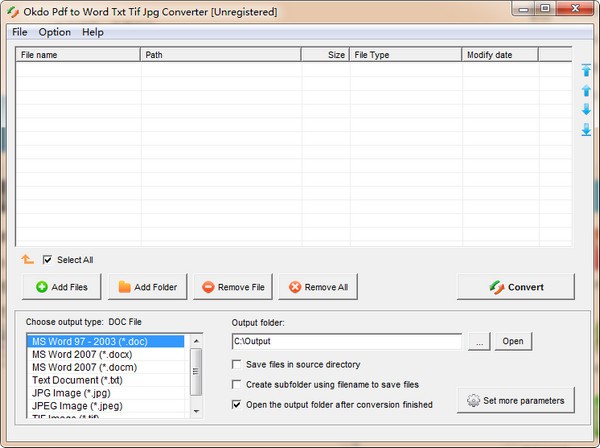The width and height of the screenshot is (600, 448).
Task: Select JPG Image (*.jpg) output type
Action: (106, 393)
